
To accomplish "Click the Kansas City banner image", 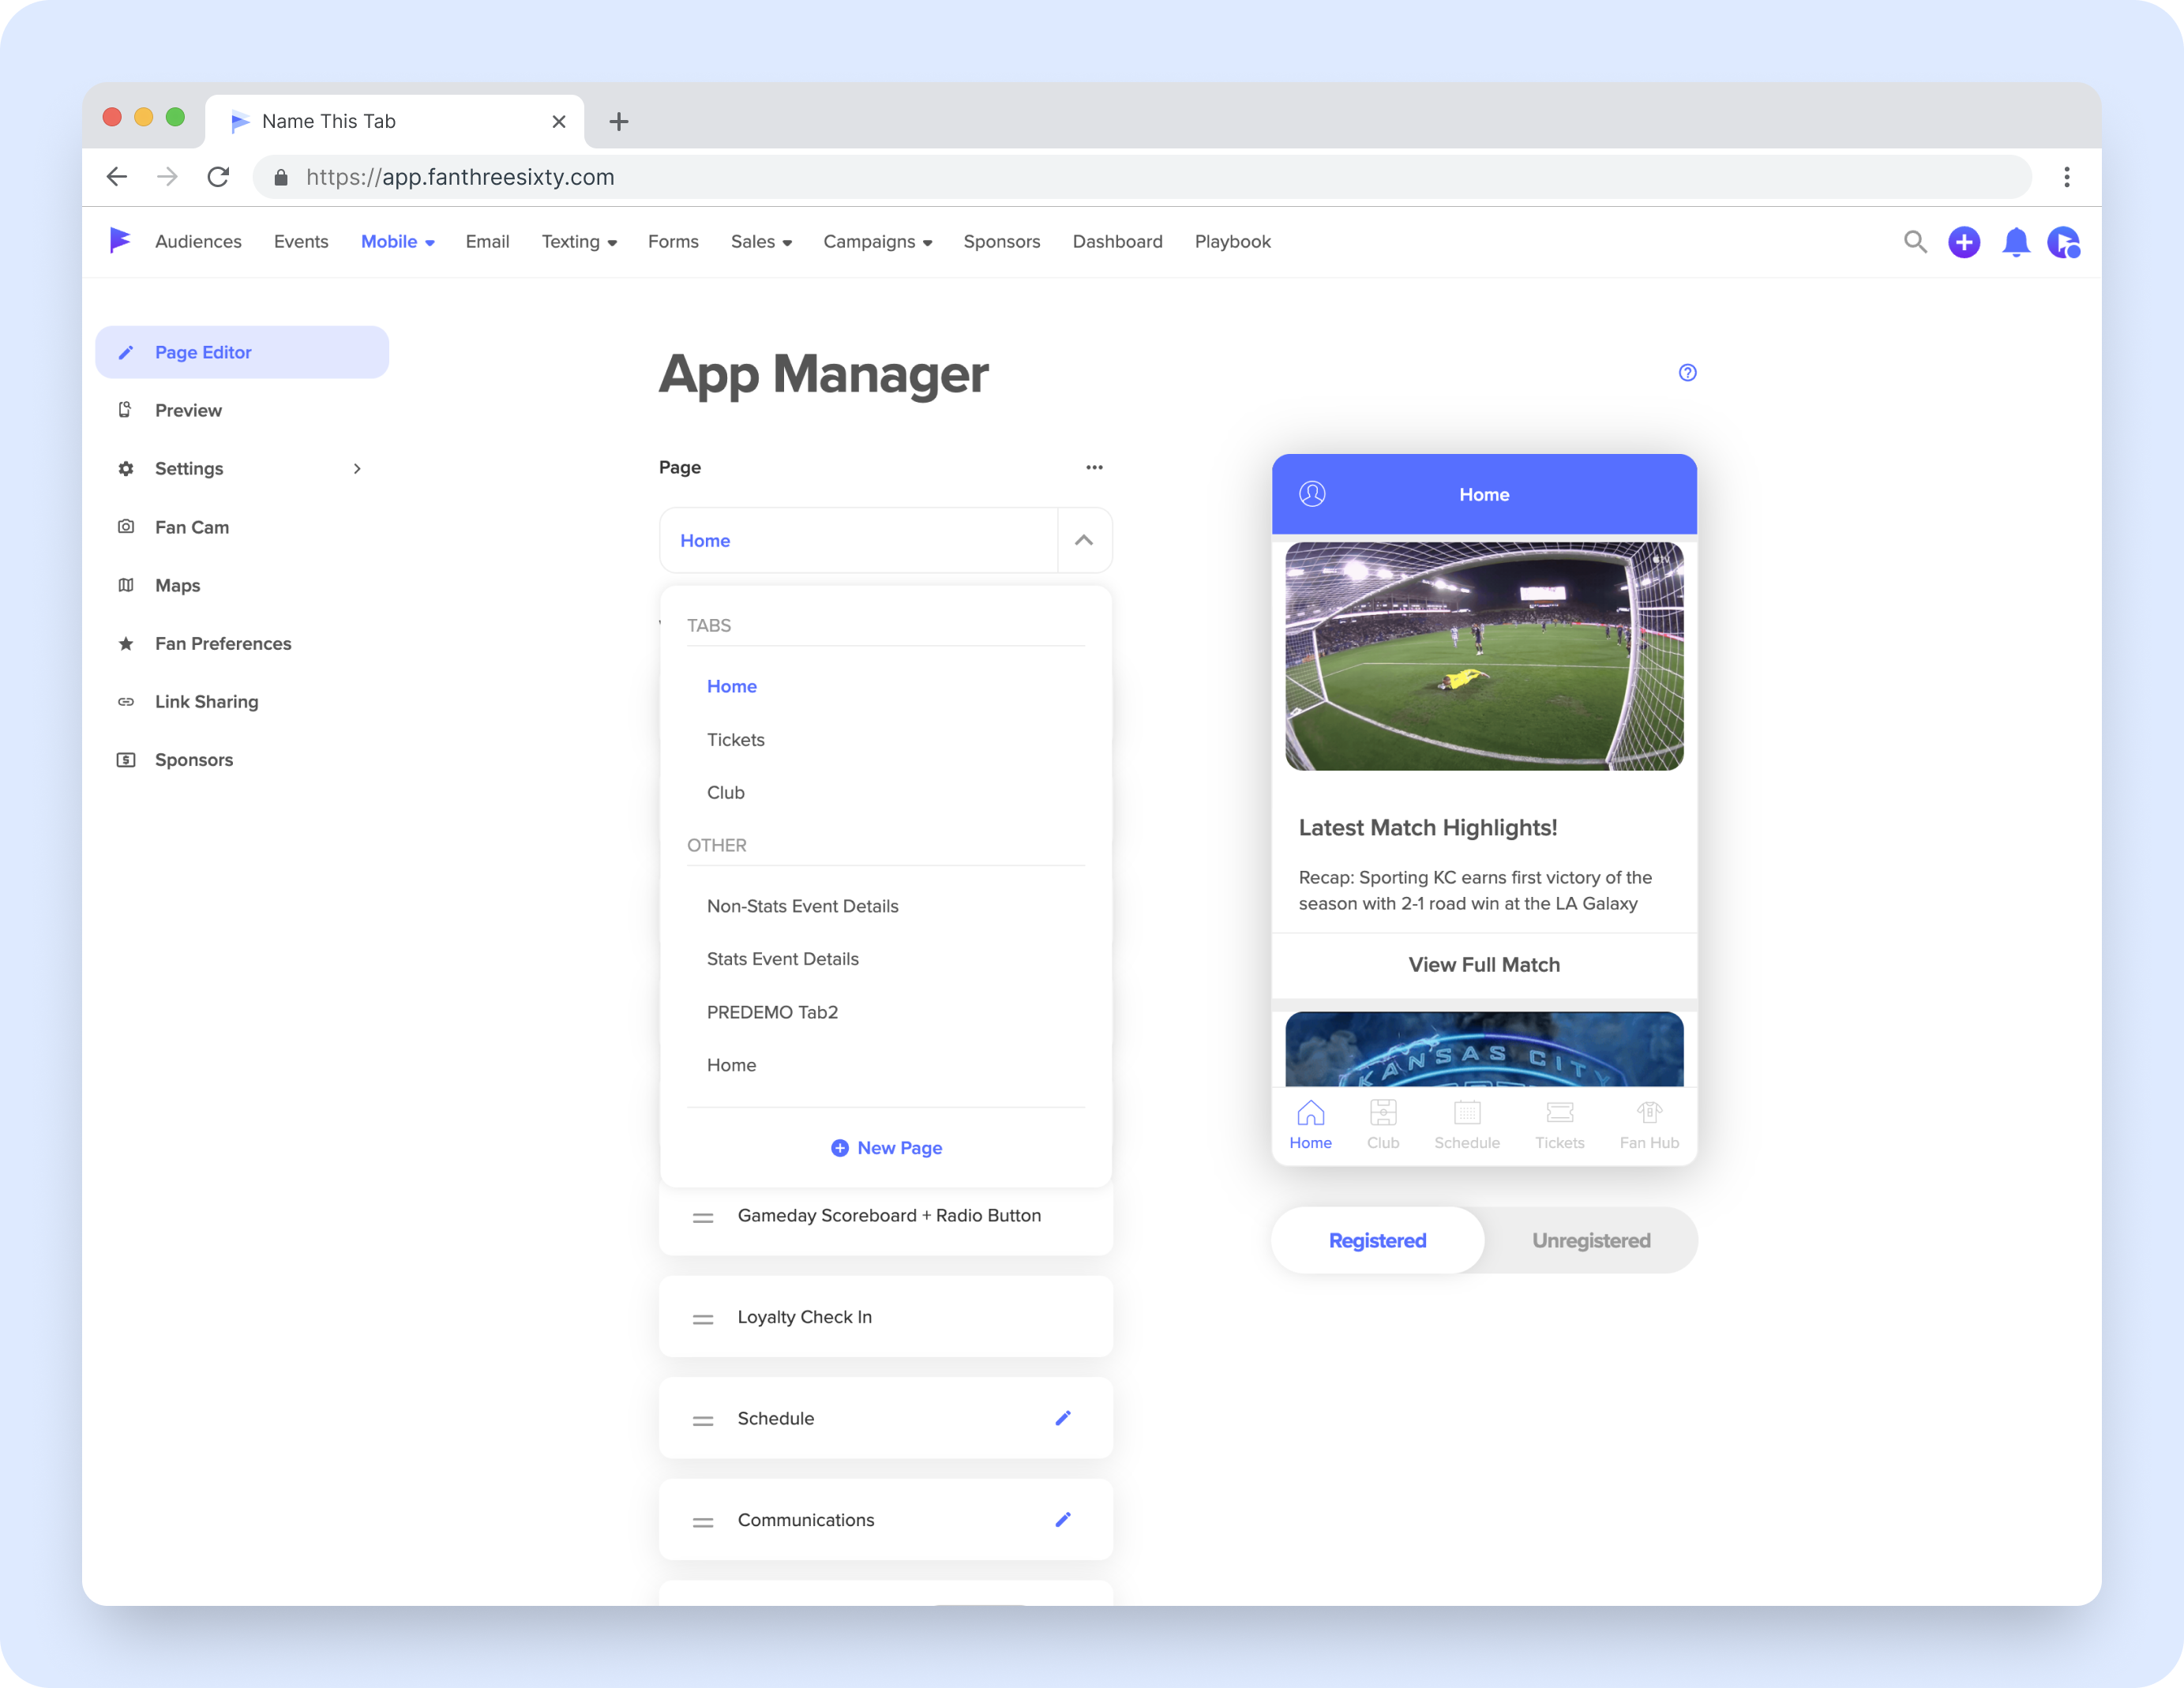I will [1484, 1049].
